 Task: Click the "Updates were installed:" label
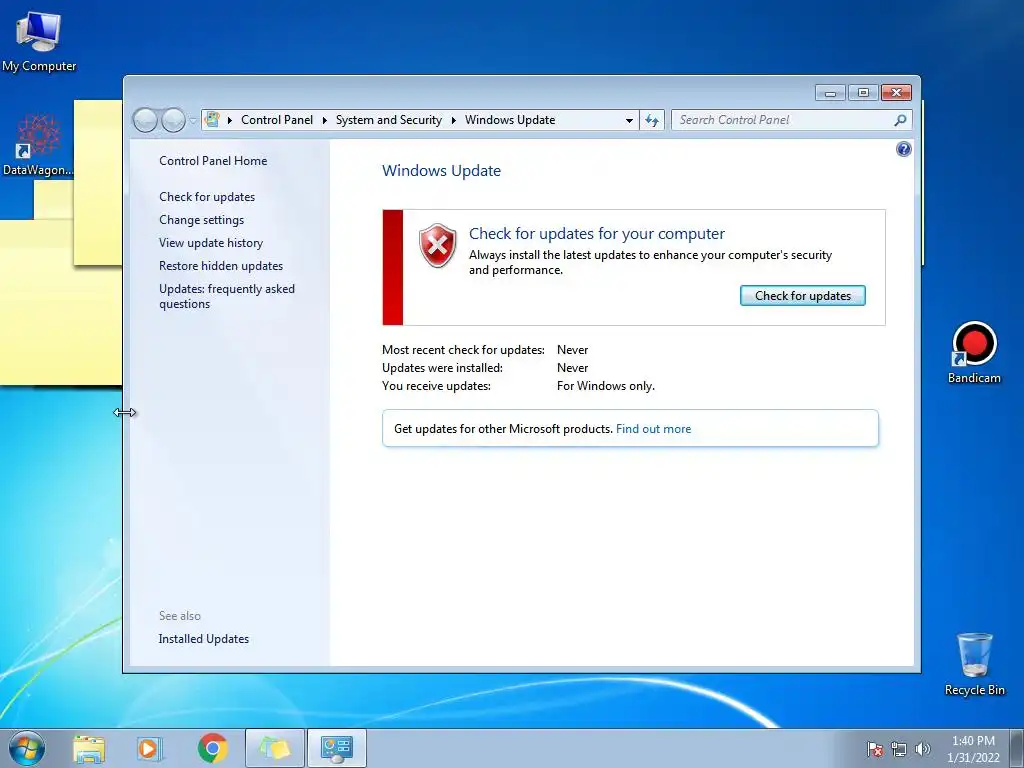point(442,368)
